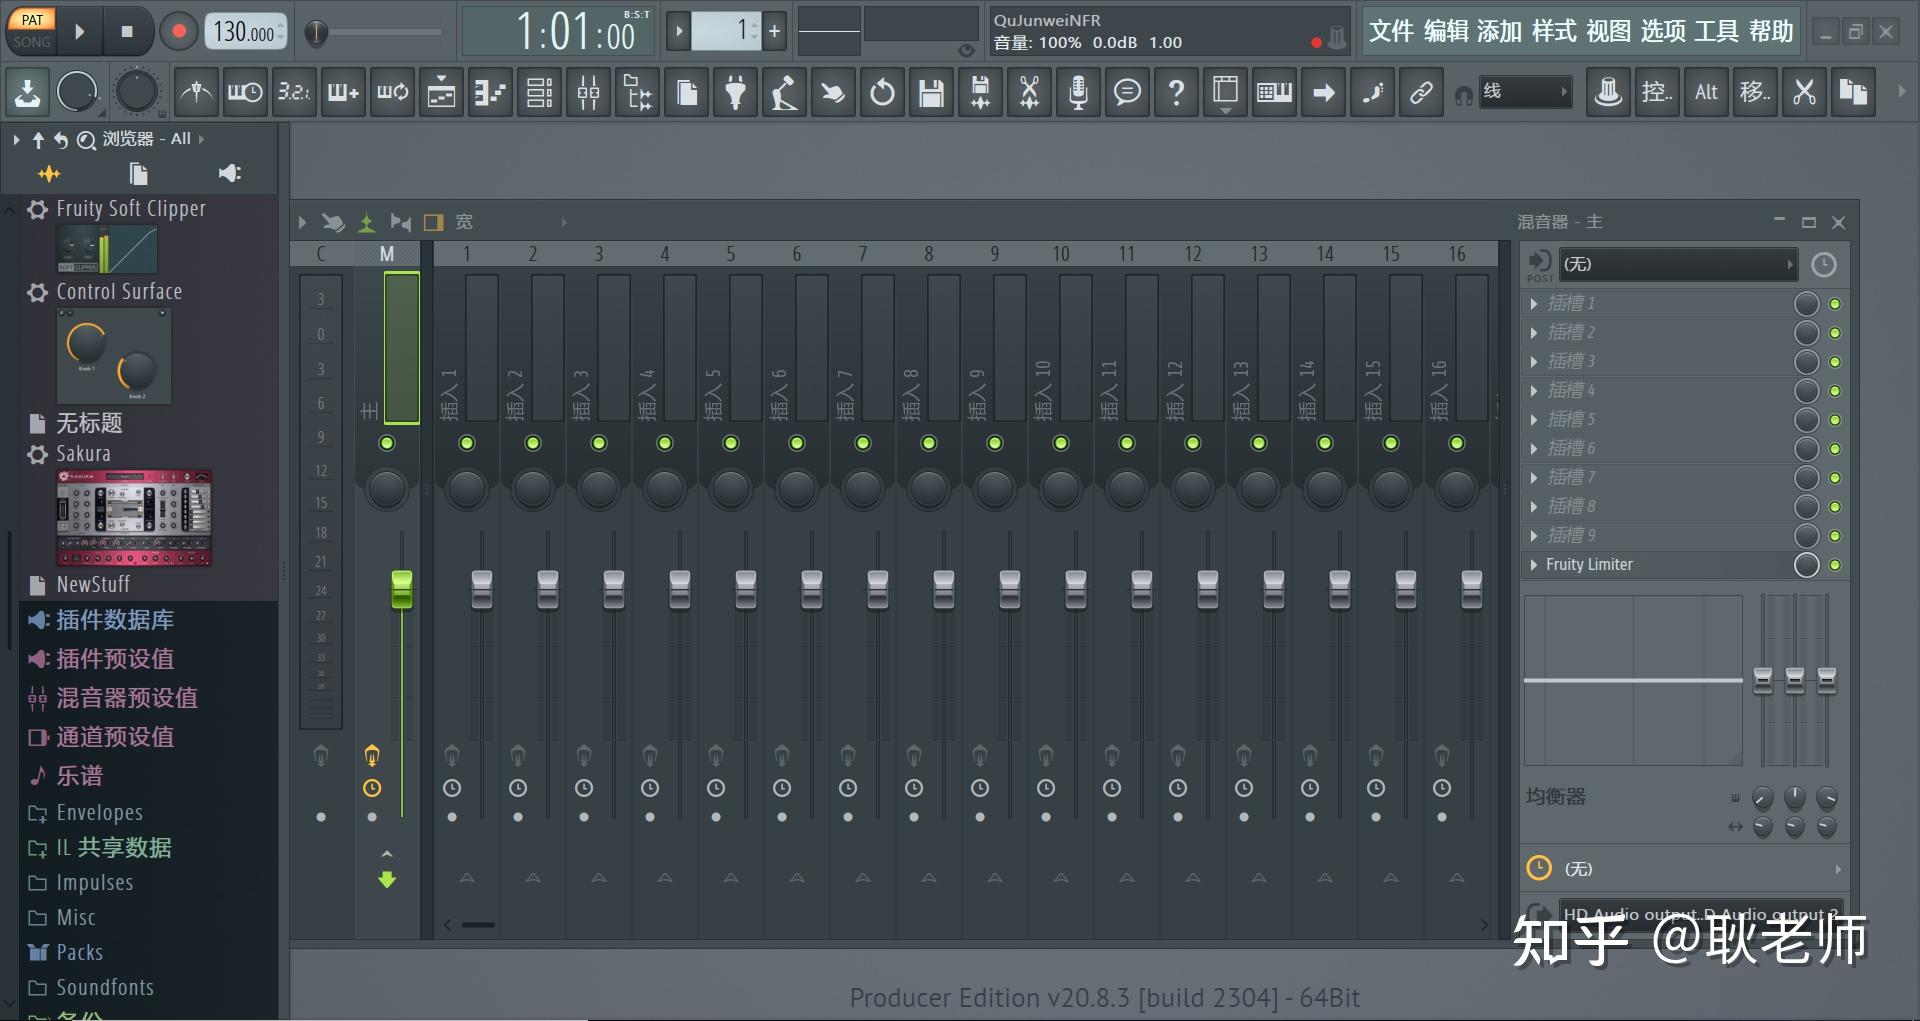The image size is (1920, 1021).
Task: Toggle the metronome icon
Action: coord(196,93)
